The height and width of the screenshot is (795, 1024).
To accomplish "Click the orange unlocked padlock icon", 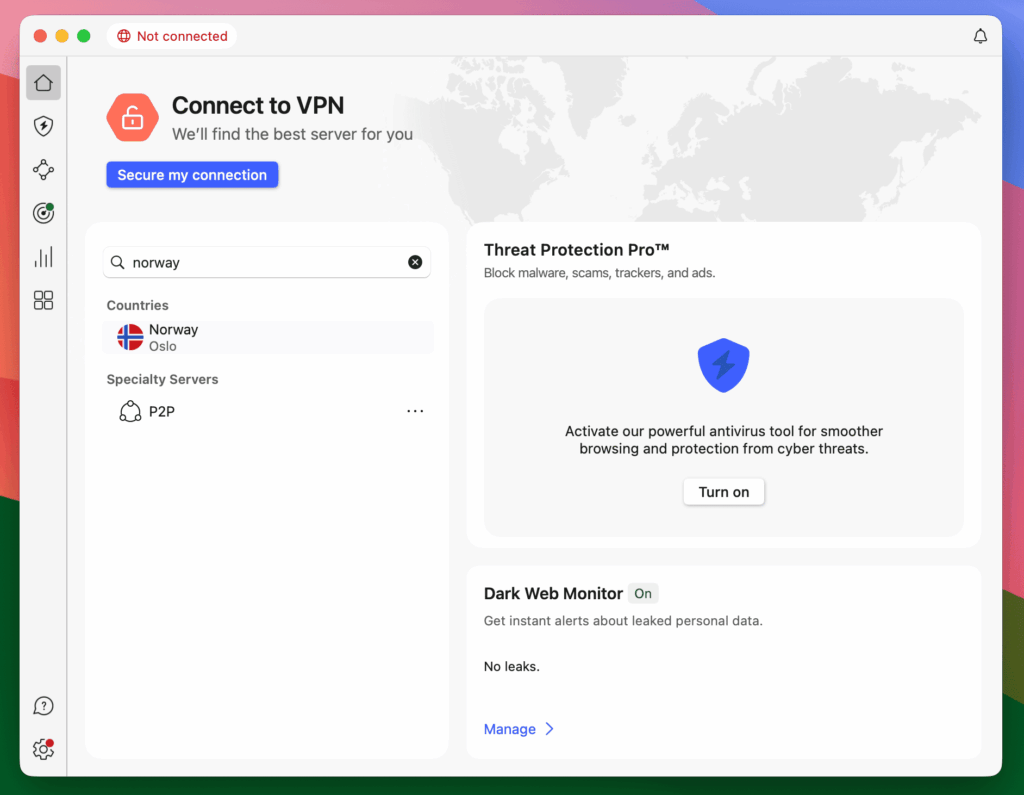I will pos(133,119).
